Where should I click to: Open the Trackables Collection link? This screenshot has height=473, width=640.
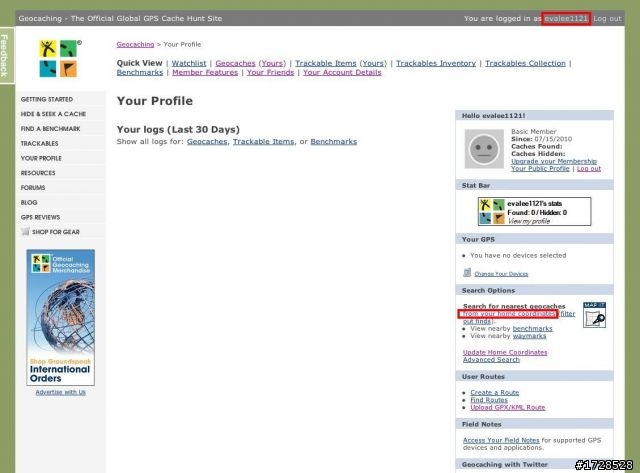525,63
